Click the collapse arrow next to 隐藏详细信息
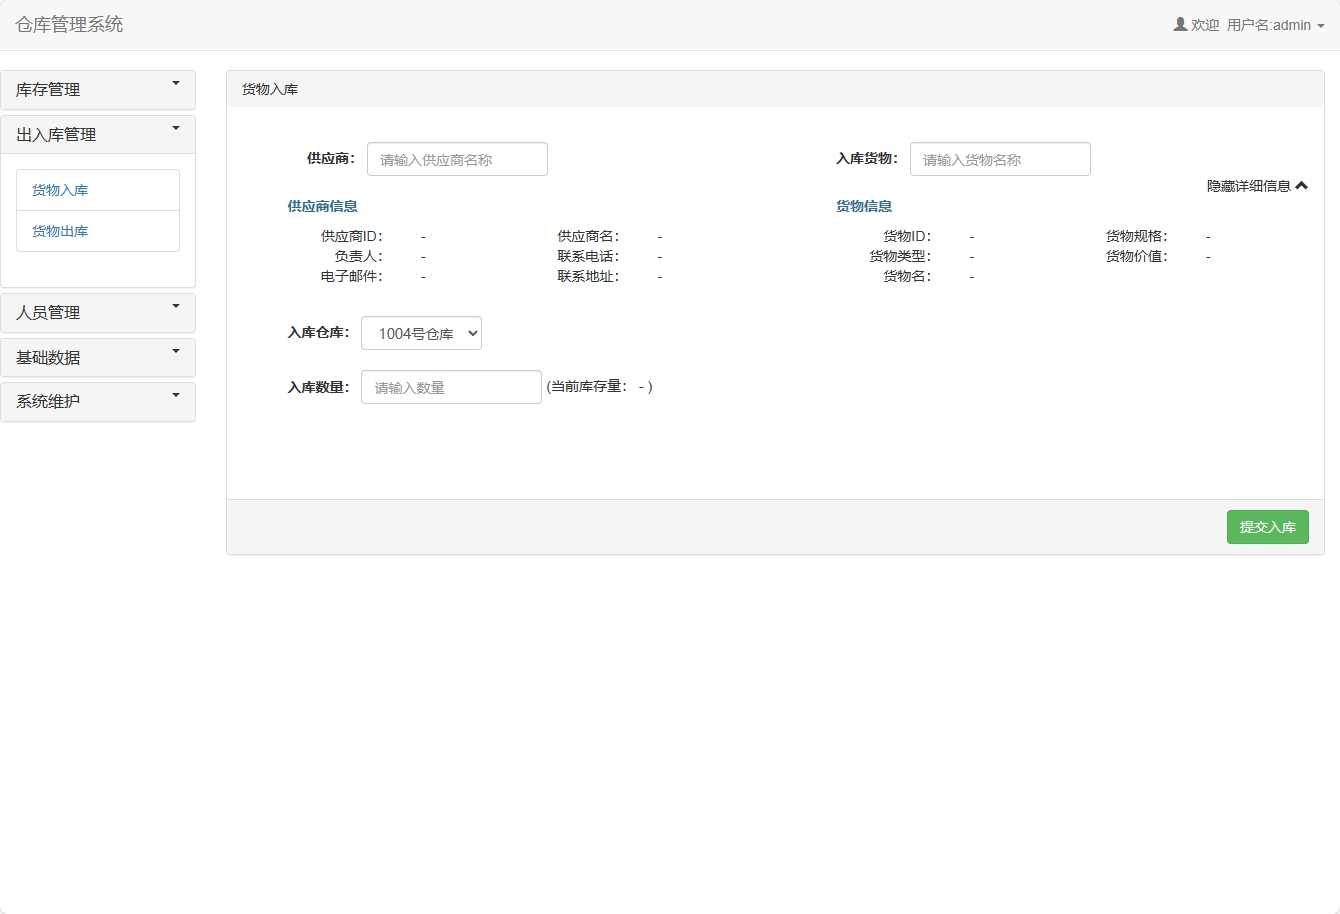The width and height of the screenshot is (1340, 914). tap(1302, 186)
